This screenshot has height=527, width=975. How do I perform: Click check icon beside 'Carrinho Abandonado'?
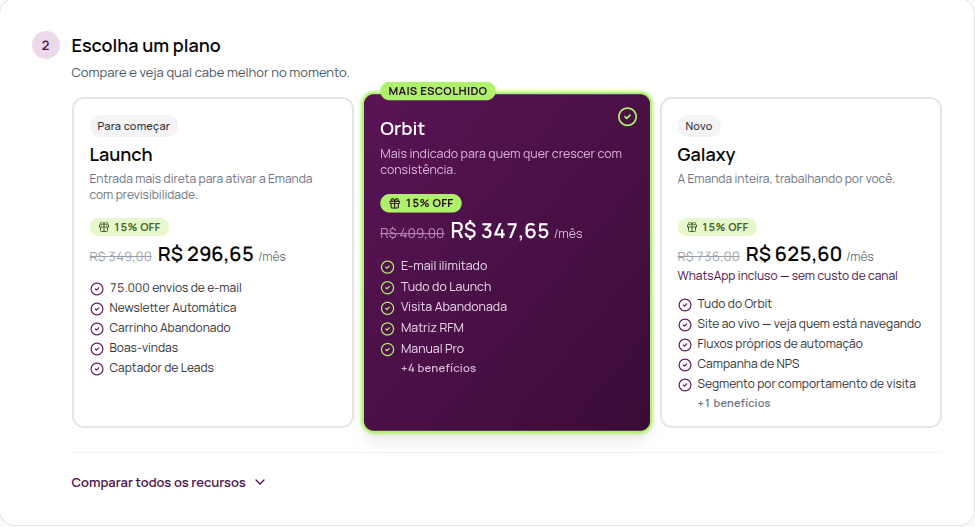pos(97,329)
